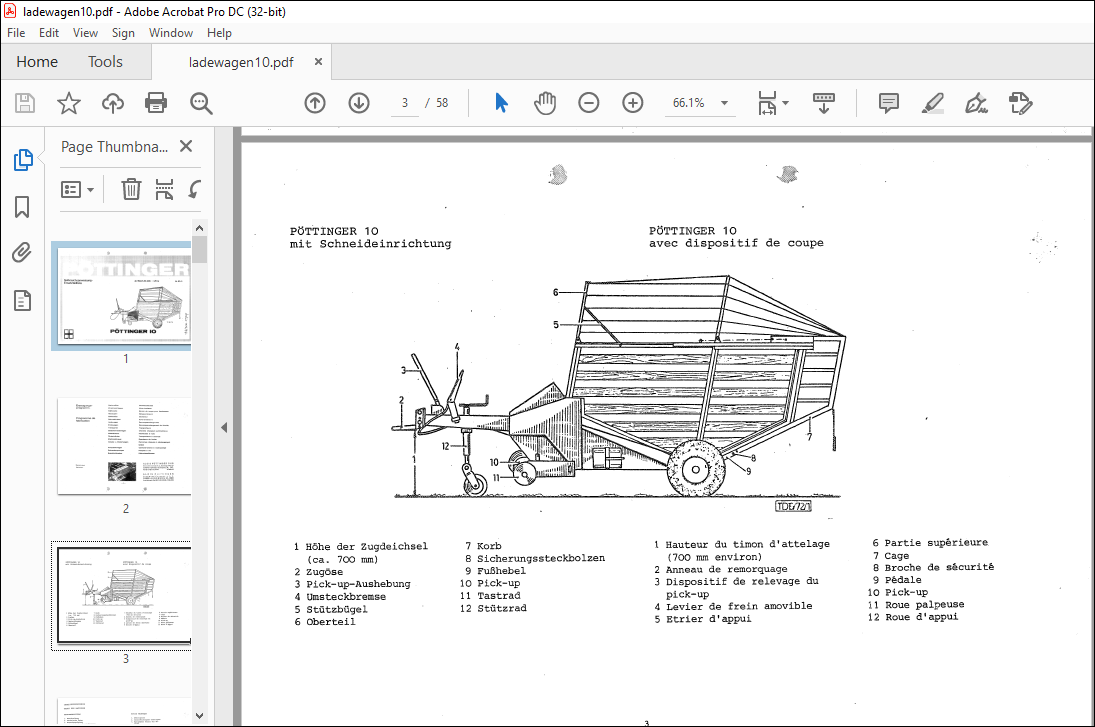Click the 'Partie supérieure' legend entry
Viewport: 1095px width, 727px height.
(x=936, y=543)
